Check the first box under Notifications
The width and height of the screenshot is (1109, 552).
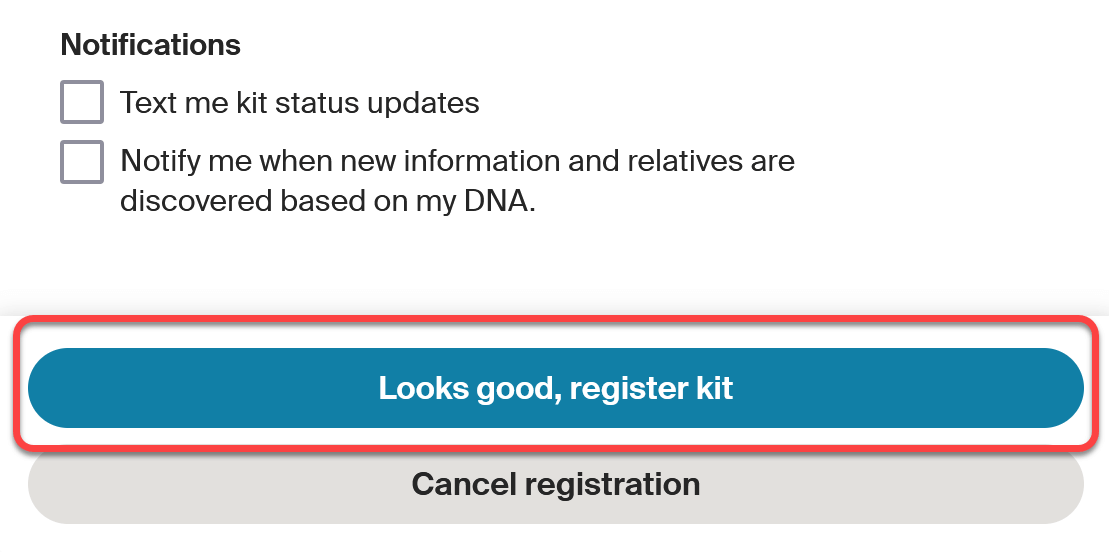click(x=82, y=102)
